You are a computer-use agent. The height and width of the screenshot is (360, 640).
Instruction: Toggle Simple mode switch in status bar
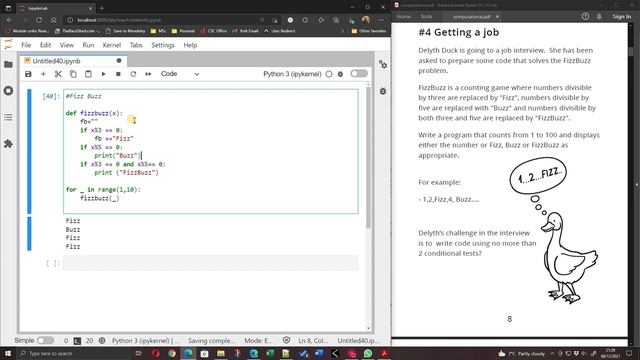point(45,340)
